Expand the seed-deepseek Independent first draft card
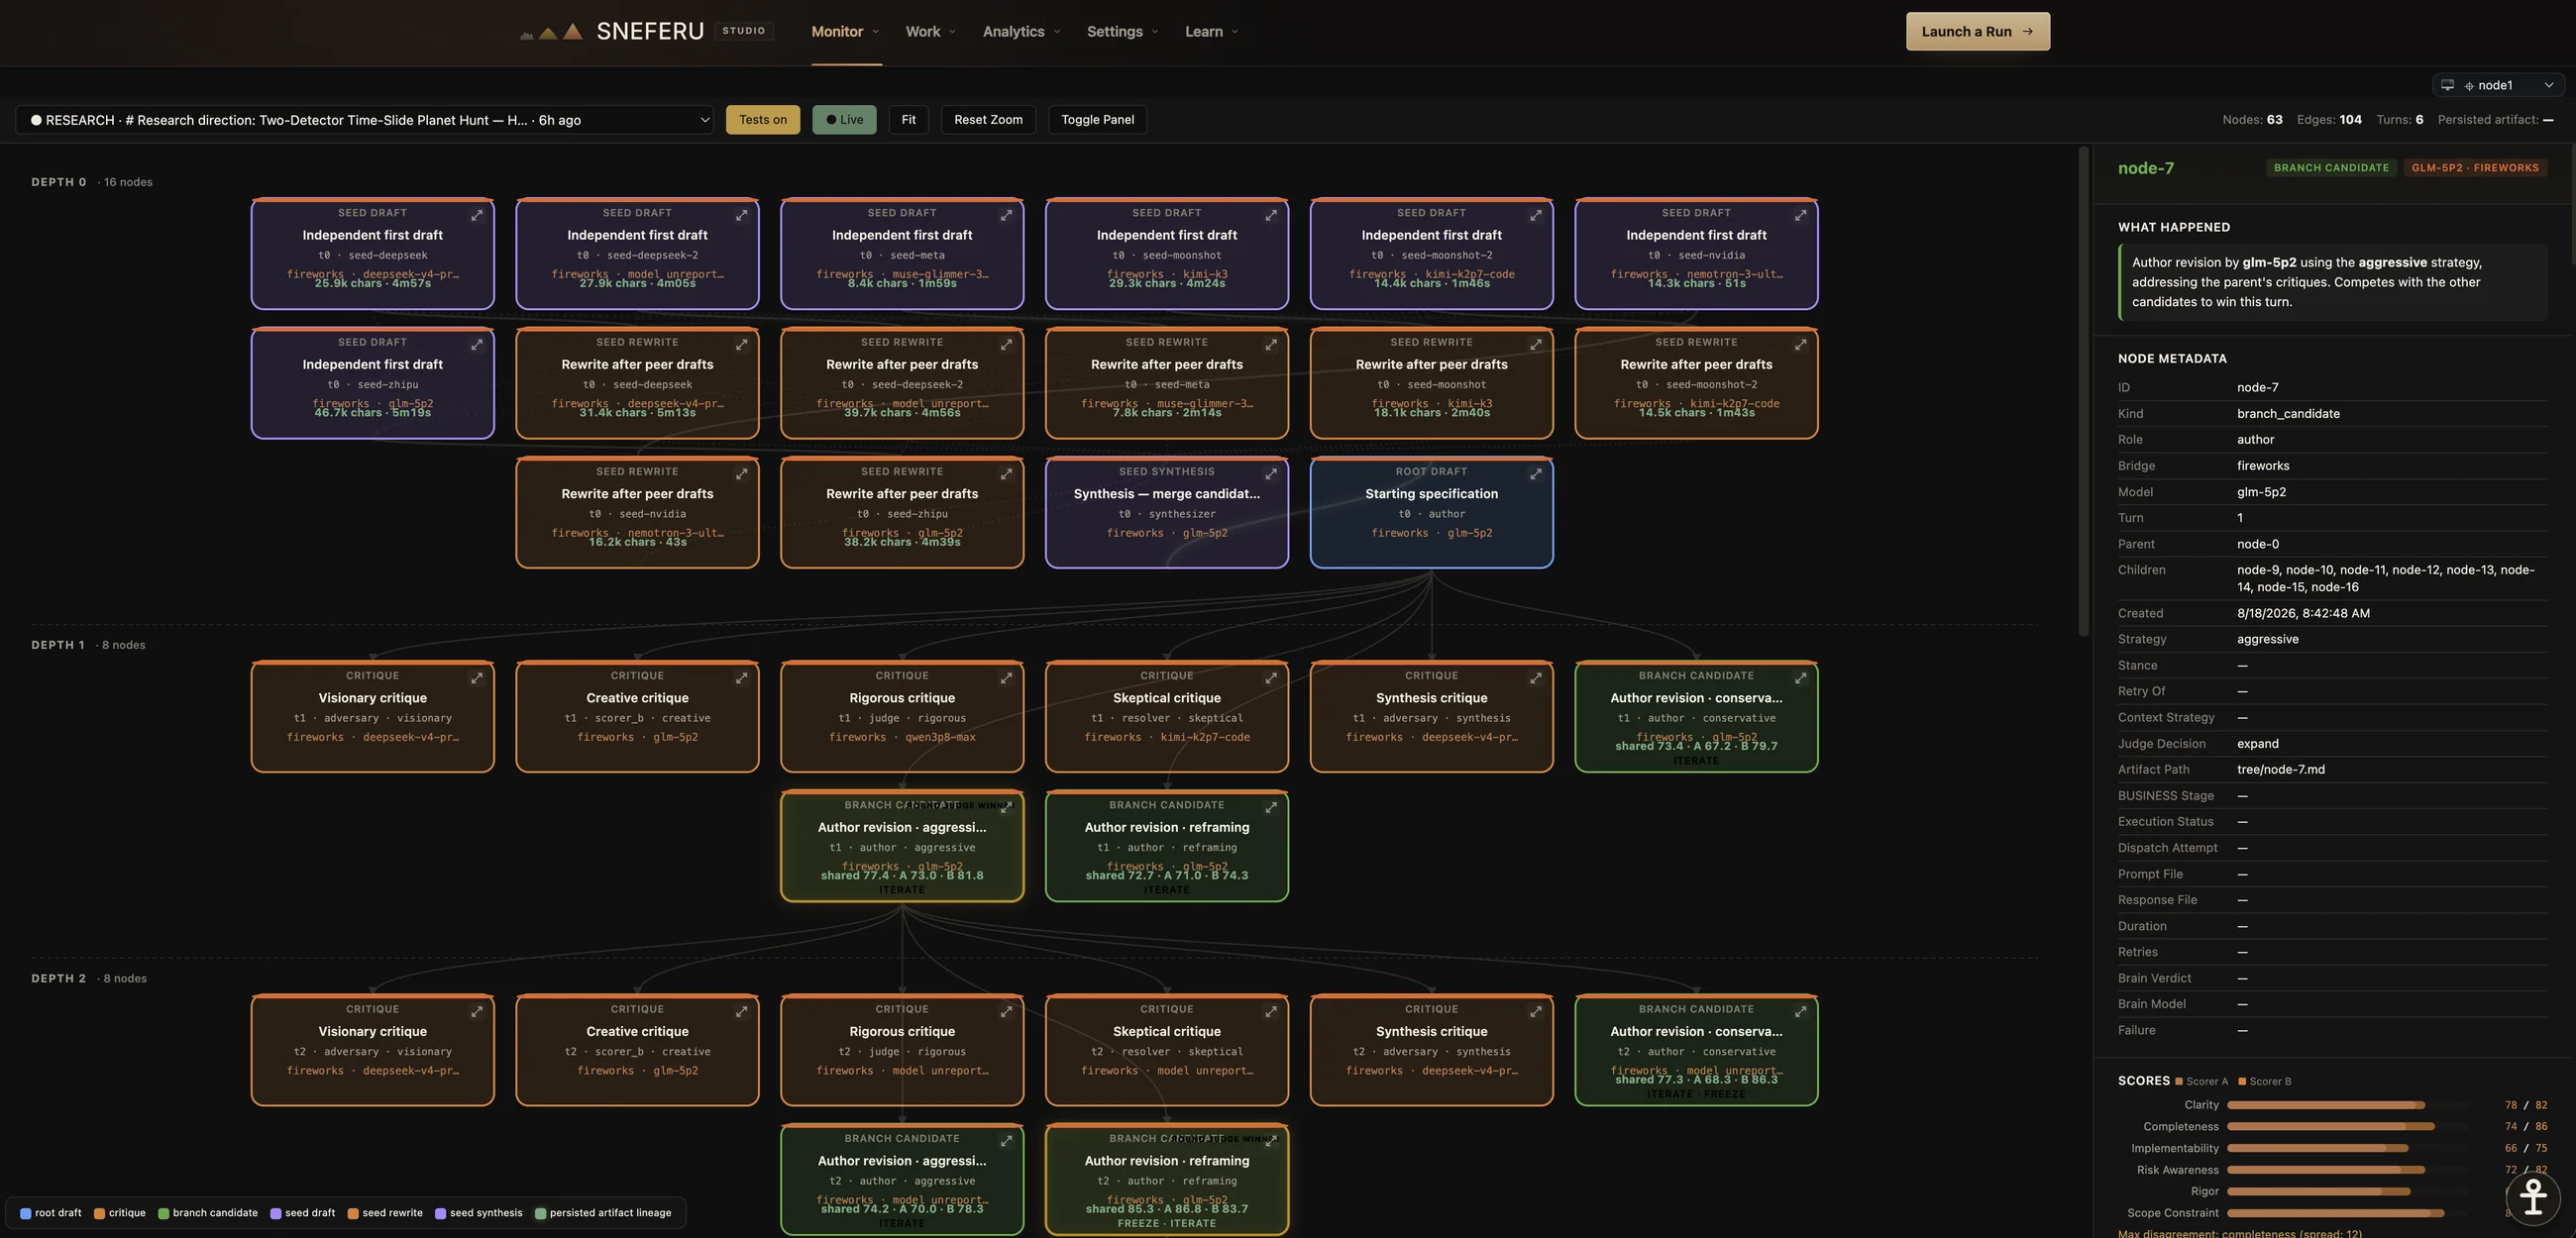Screen dimensions: 2576x1238 pos(477,215)
